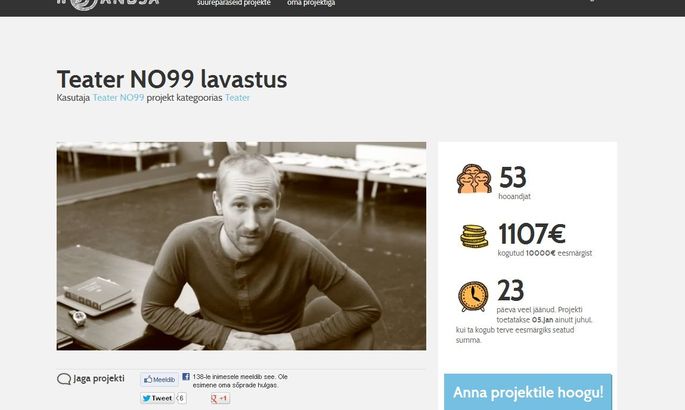Open the oma projektiga menu item

pos(311,3)
